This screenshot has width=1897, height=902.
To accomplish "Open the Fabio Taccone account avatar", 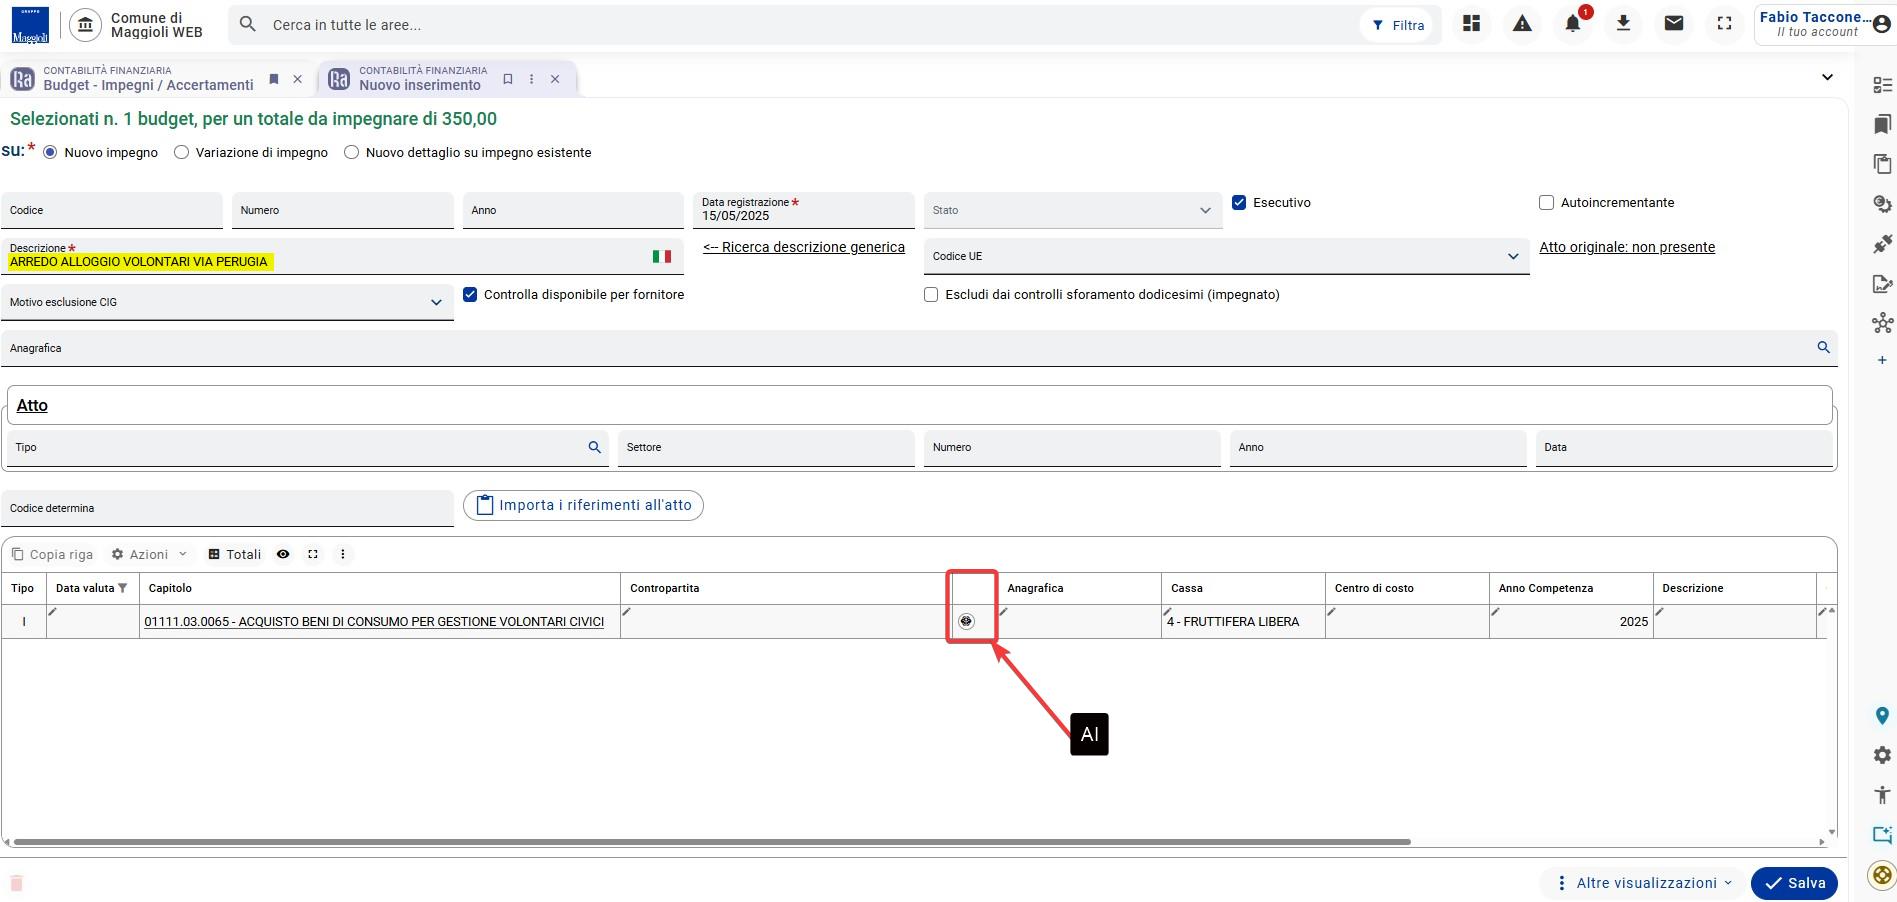I will (x=1881, y=25).
